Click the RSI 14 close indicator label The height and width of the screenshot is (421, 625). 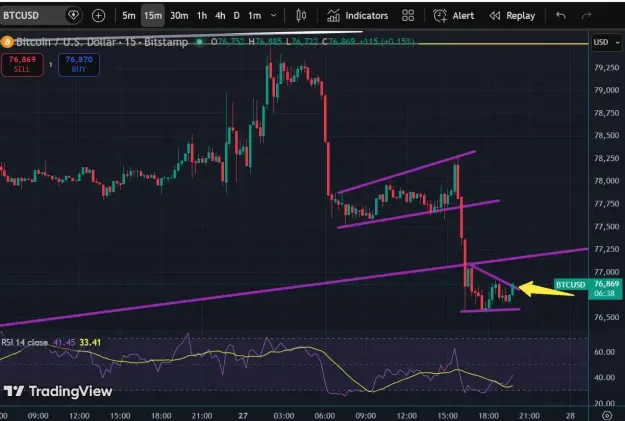[x=25, y=342]
